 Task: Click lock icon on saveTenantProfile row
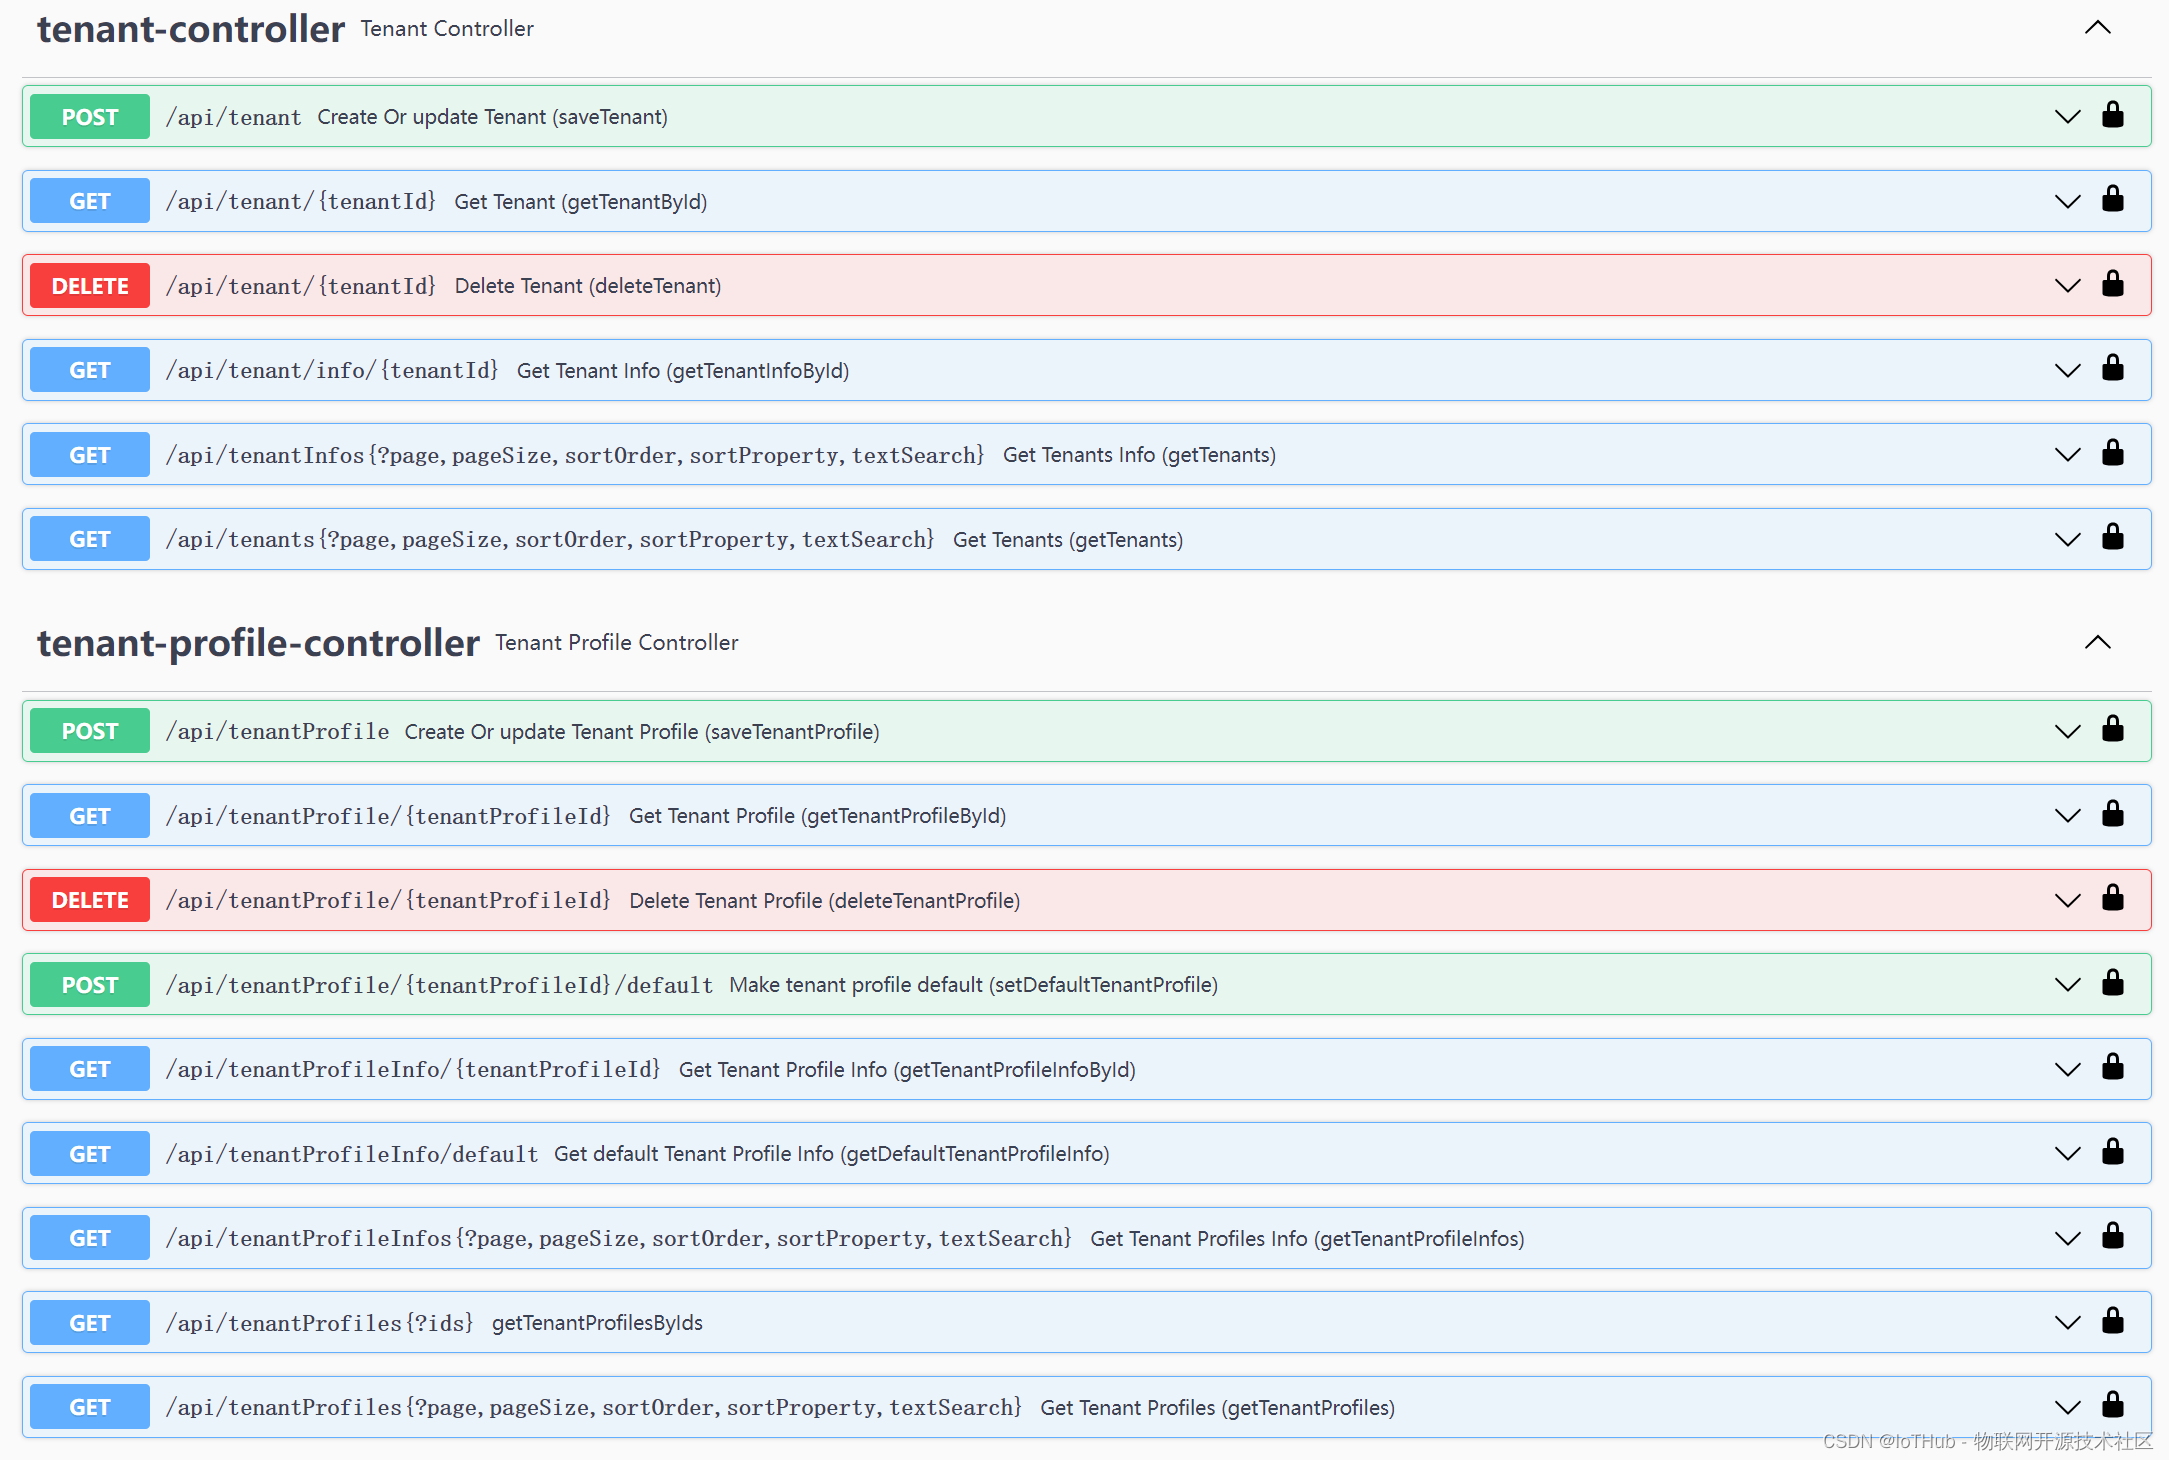click(x=2112, y=730)
